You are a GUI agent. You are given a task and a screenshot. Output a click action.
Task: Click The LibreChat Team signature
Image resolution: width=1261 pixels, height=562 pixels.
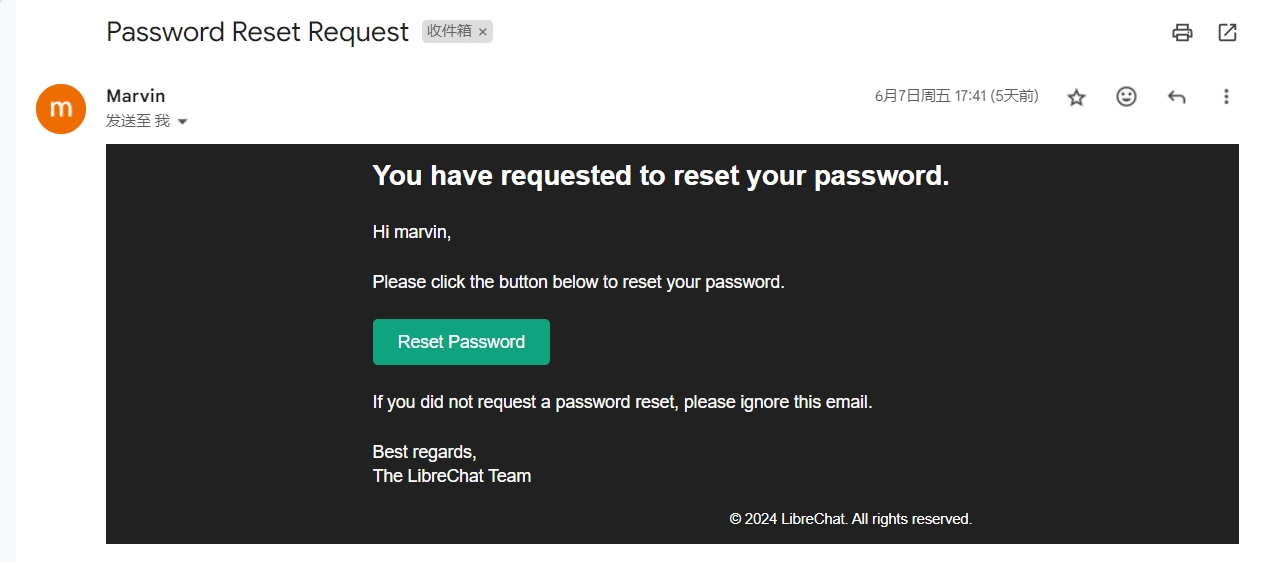pos(451,476)
